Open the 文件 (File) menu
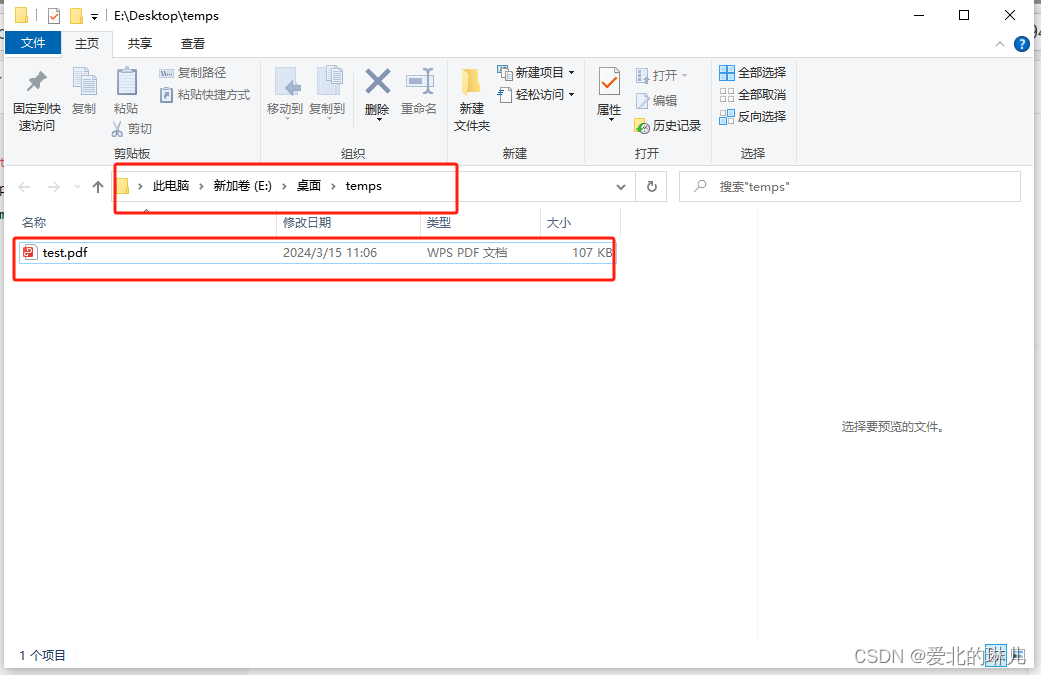Viewport: 1041px width, 675px height. coord(33,43)
